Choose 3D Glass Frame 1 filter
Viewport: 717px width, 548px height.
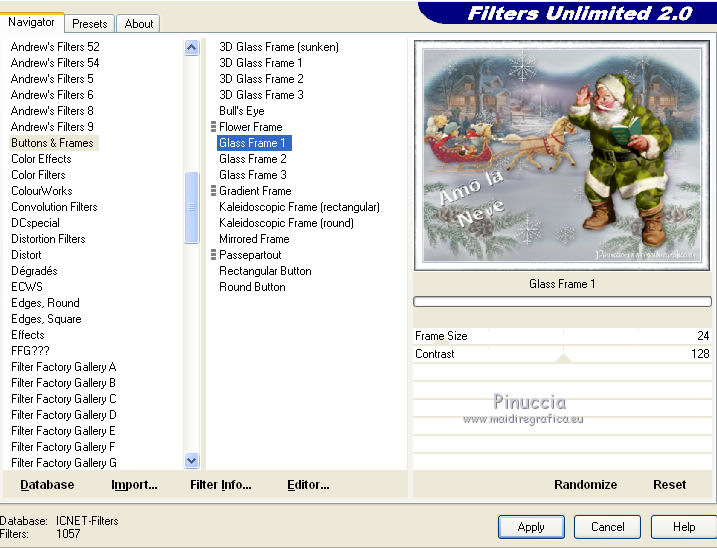click(261, 63)
